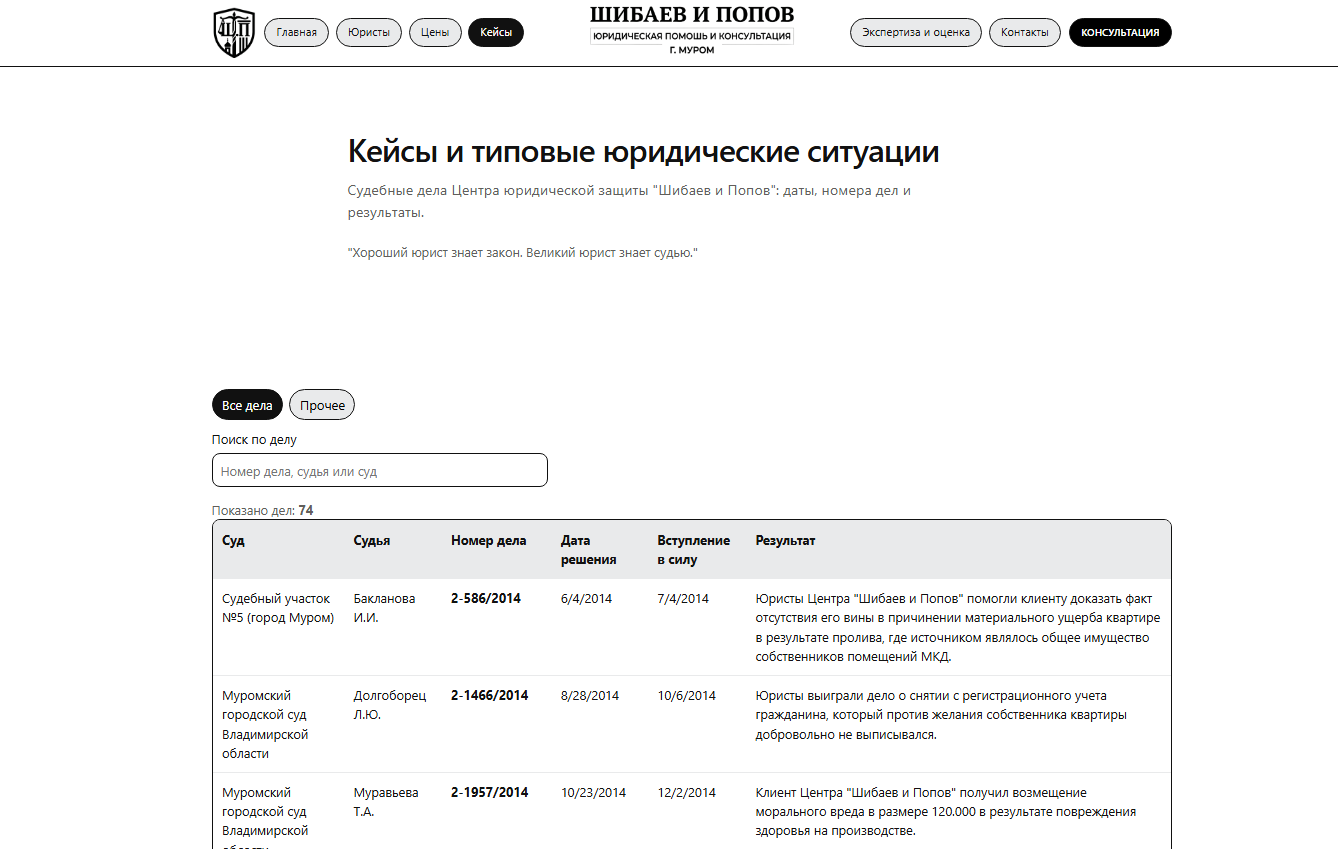The height and width of the screenshot is (849, 1338).
Task: Click decision date 6/4/2014
Action: click(587, 598)
